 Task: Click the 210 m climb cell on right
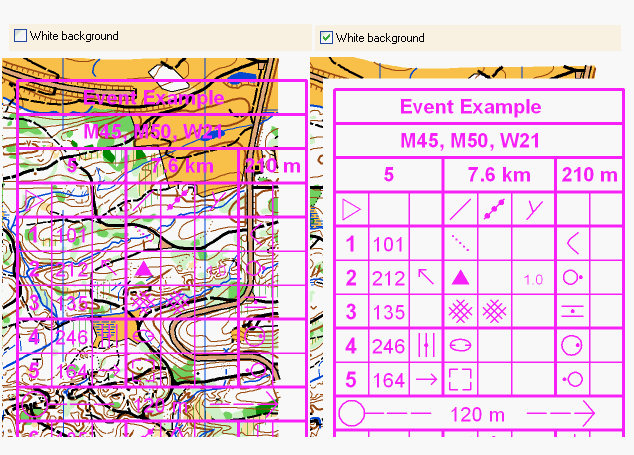pos(589,175)
